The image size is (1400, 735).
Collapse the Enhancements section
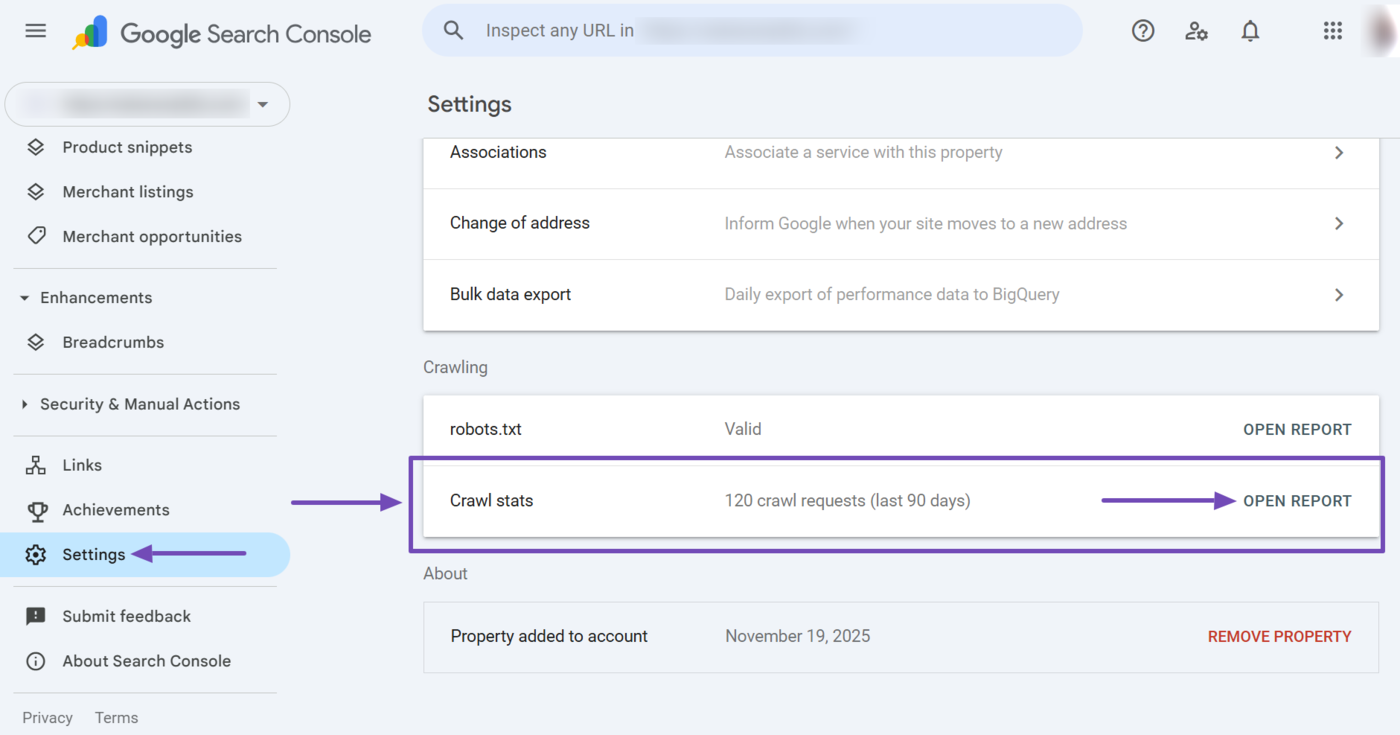point(24,297)
